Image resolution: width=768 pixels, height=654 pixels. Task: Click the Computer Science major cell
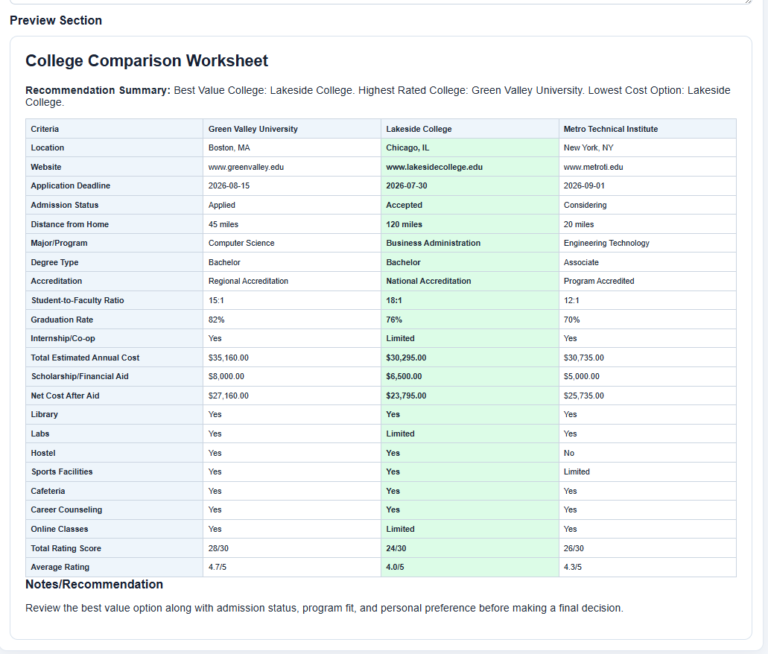(x=292, y=243)
